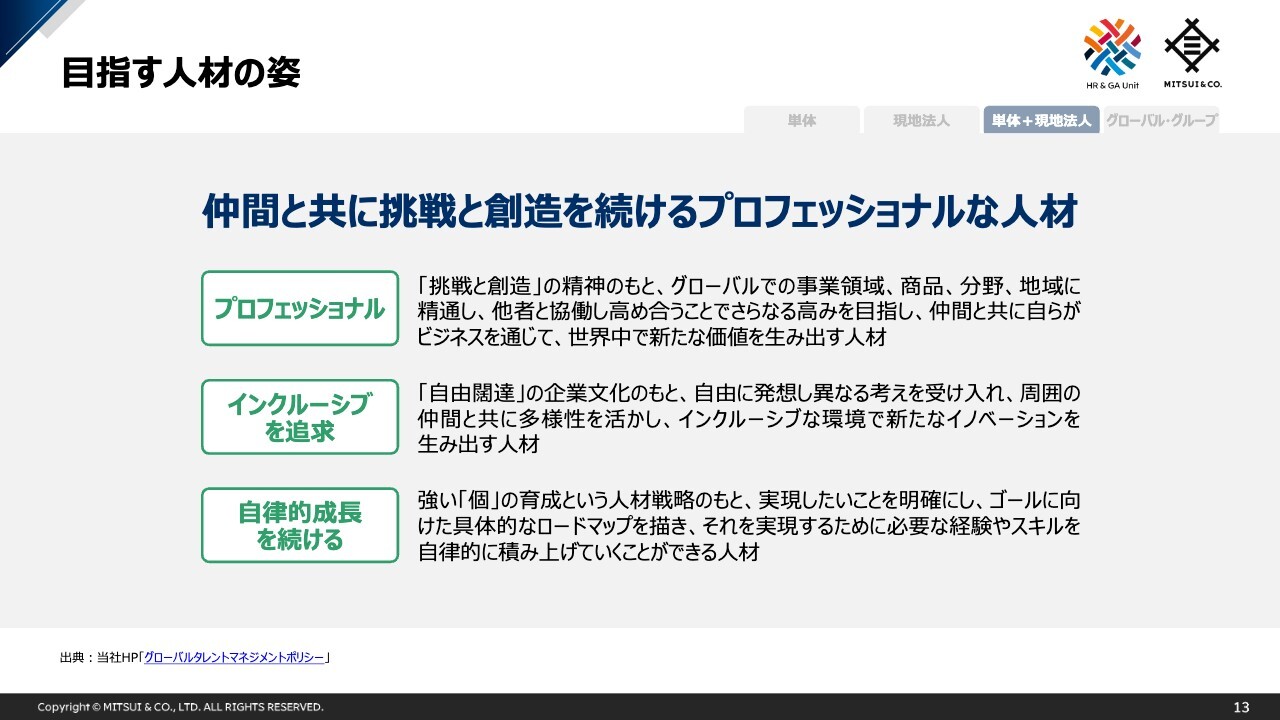Open the グローバルタレントマネジメントポリシー link
Viewport: 1280px width, 720px height.
click(234, 658)
